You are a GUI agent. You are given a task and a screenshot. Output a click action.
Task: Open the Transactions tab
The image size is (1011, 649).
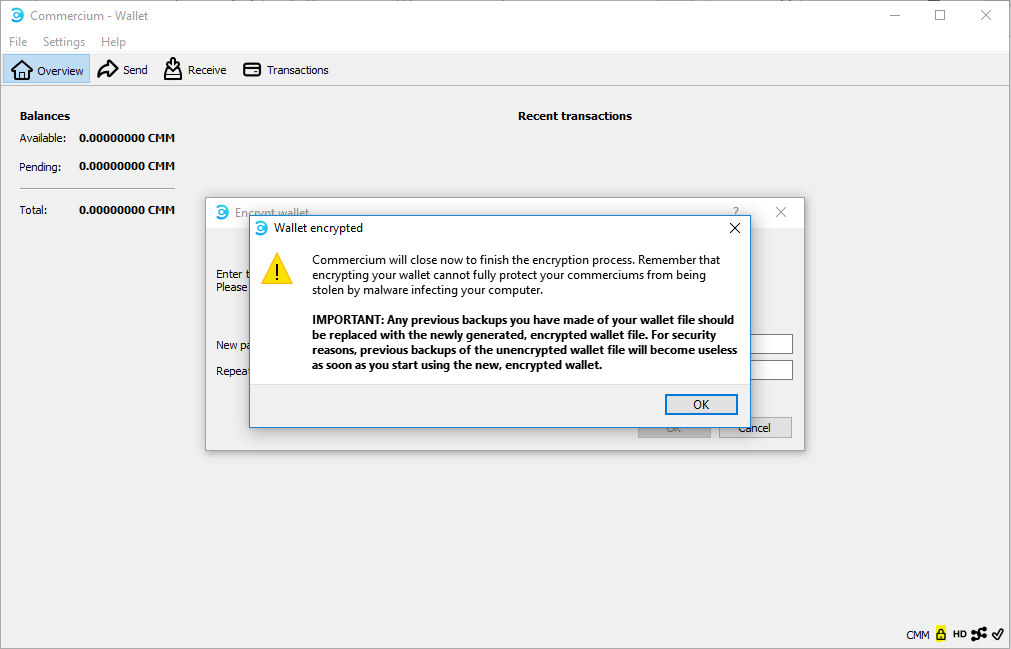(x=286, y=70)
